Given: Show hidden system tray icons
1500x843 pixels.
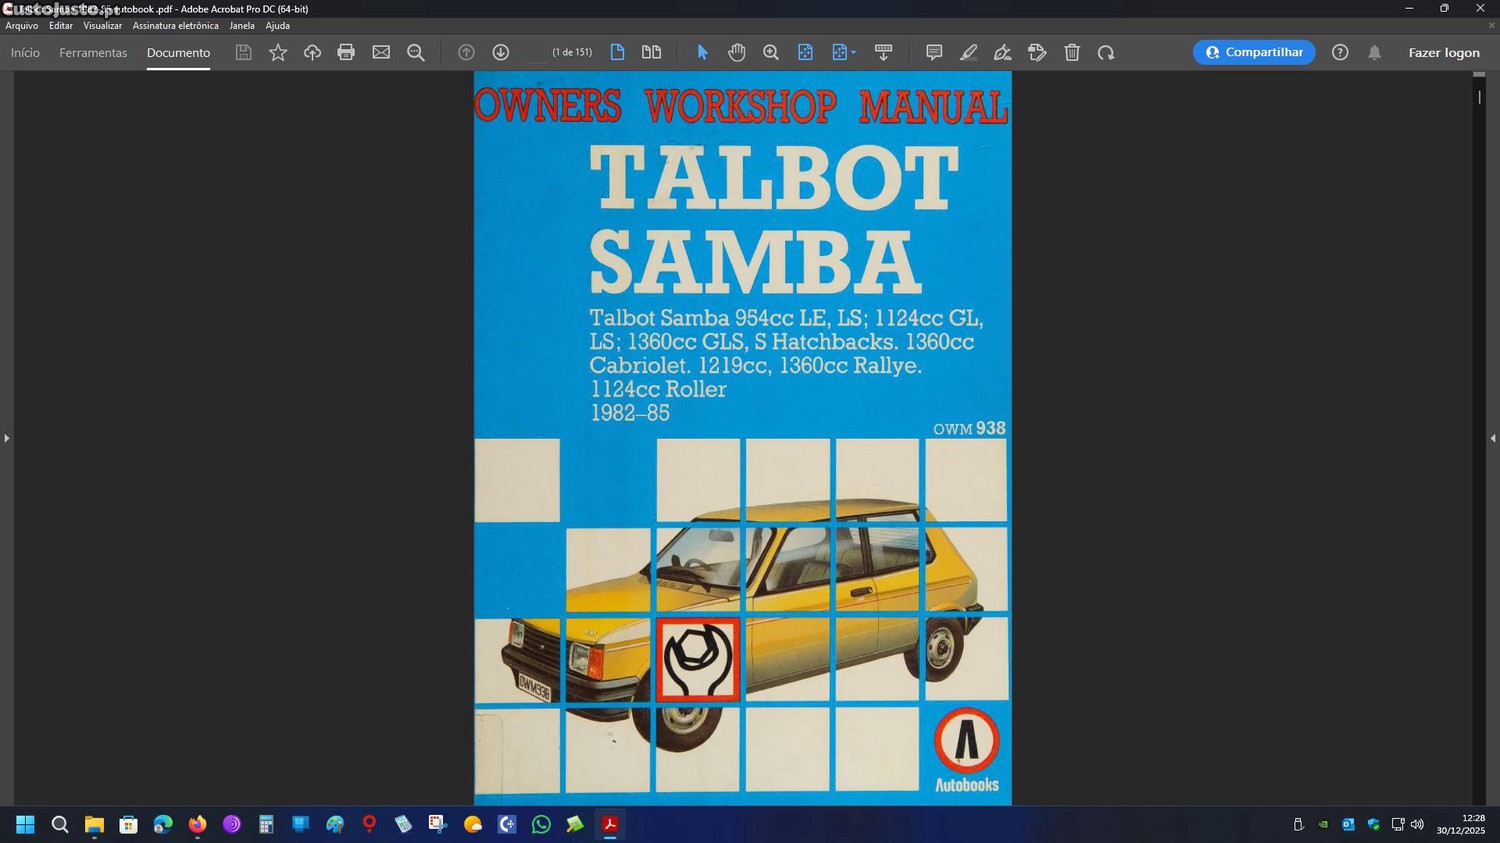Looking at the screenshot, I should tap(1297, 824).
